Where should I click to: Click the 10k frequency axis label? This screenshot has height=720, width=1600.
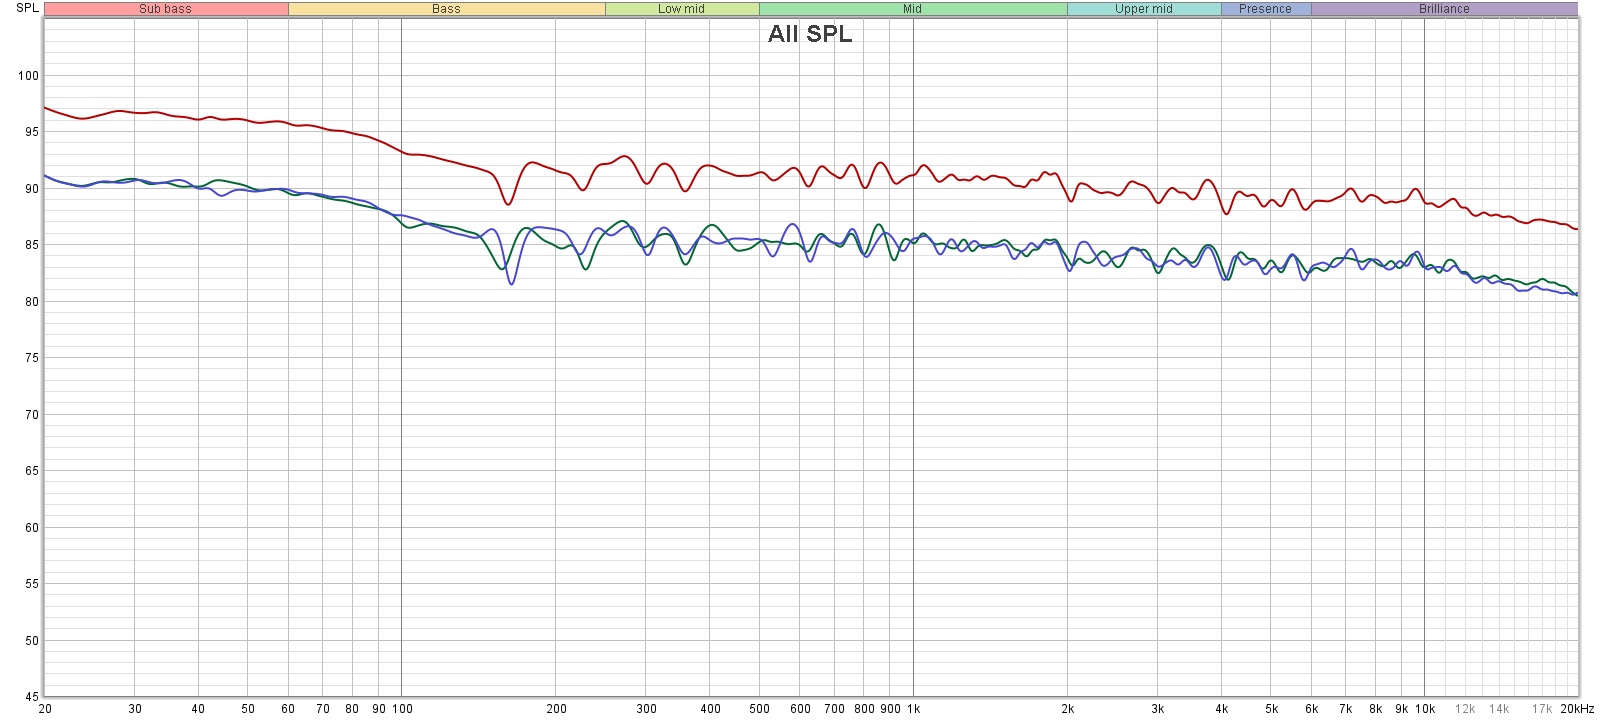click(1425, 709)
